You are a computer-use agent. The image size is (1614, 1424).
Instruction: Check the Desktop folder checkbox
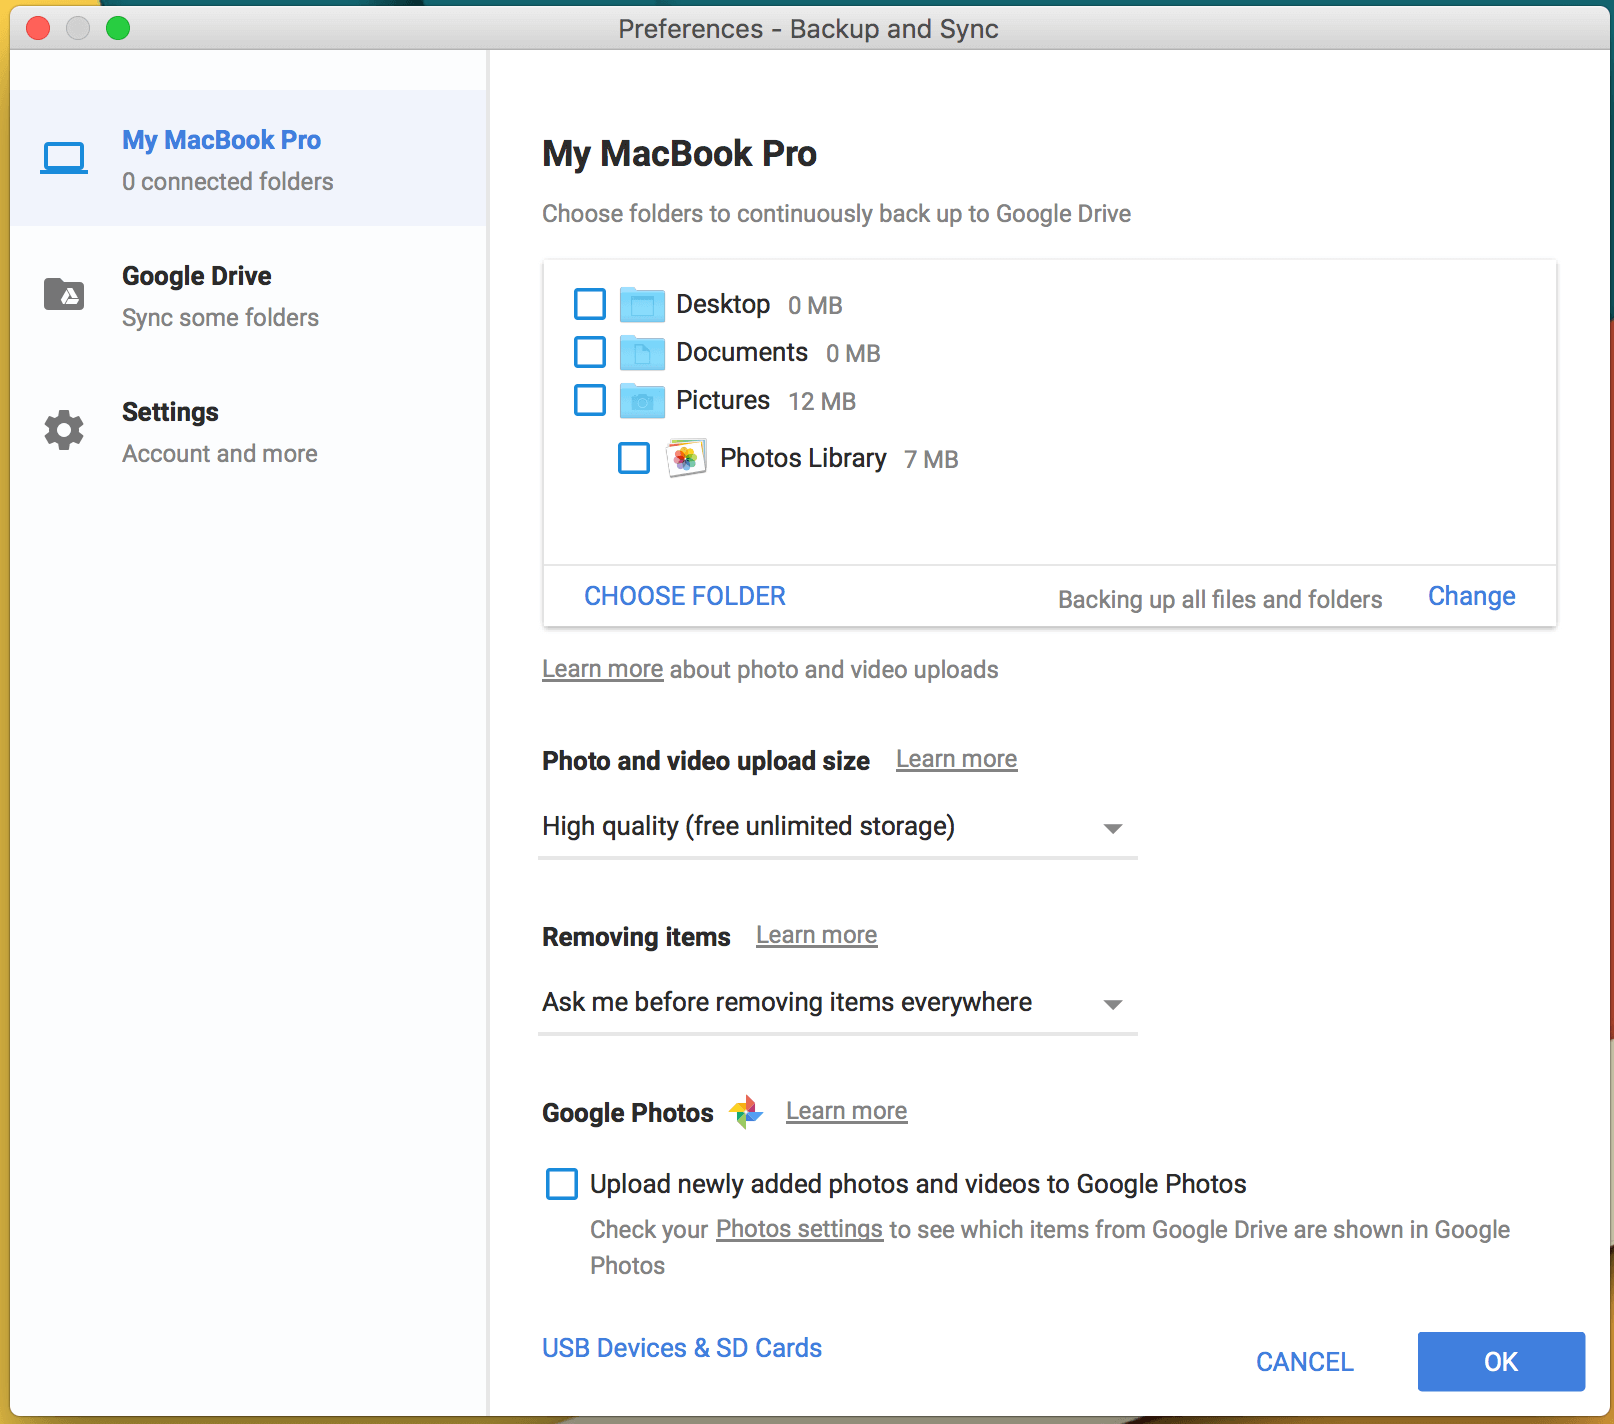pos(590,304)
